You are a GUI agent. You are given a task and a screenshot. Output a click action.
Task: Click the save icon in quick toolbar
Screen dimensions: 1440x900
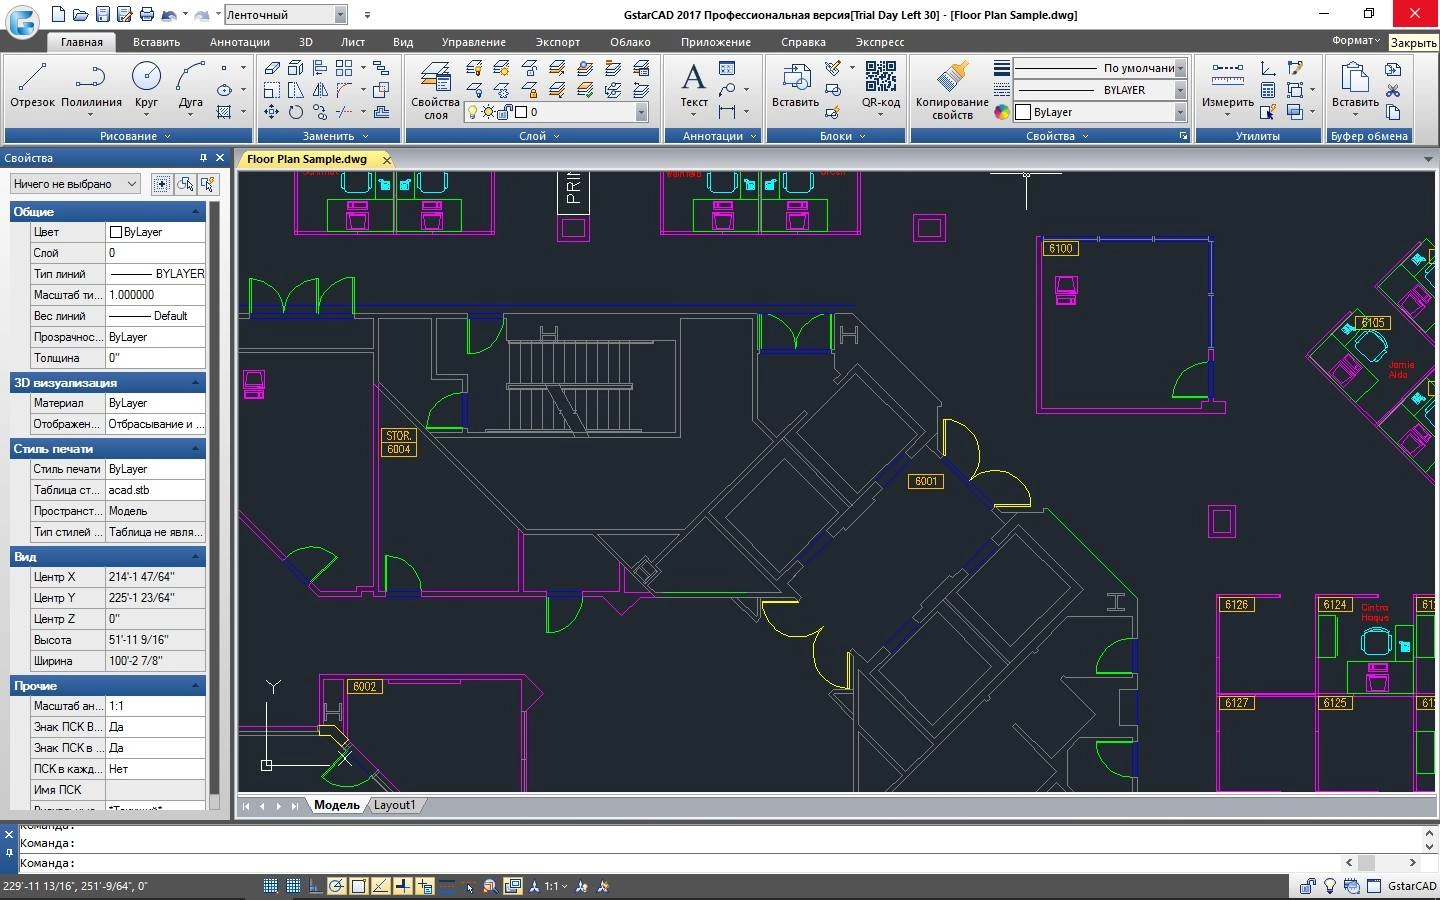[x=102, y=15]
